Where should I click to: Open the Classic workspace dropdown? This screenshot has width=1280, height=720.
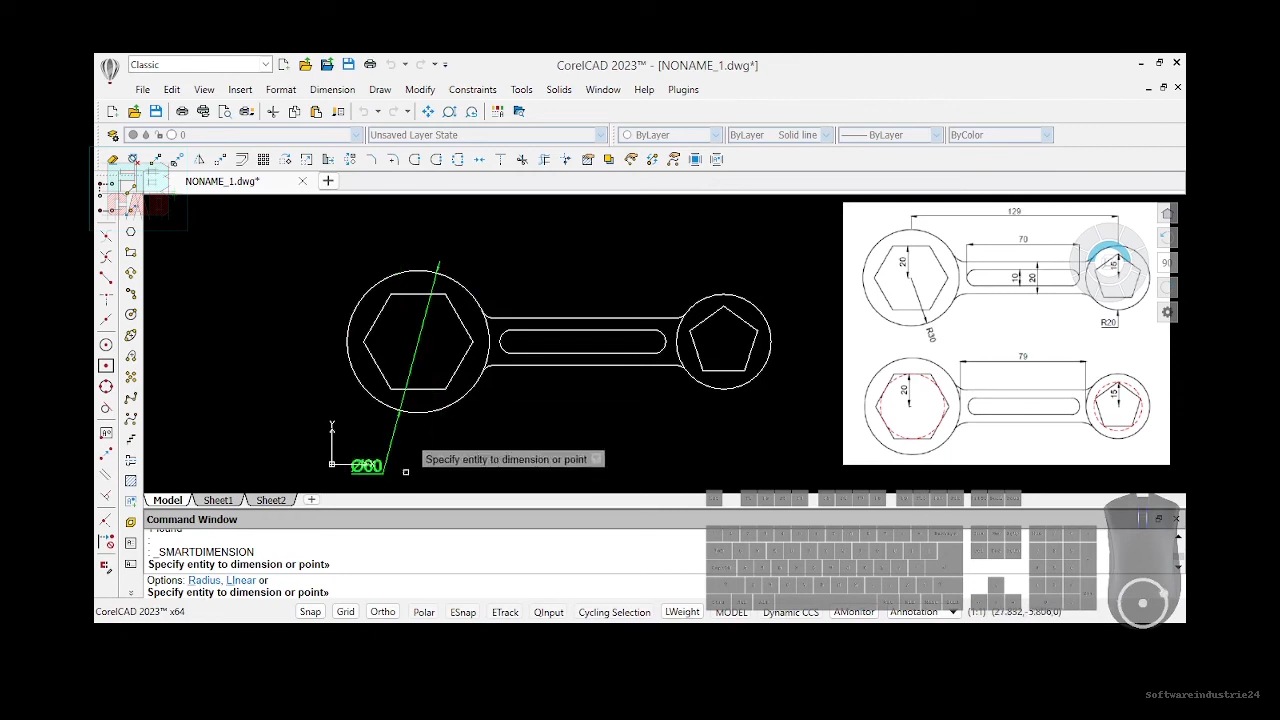(199, 65)
